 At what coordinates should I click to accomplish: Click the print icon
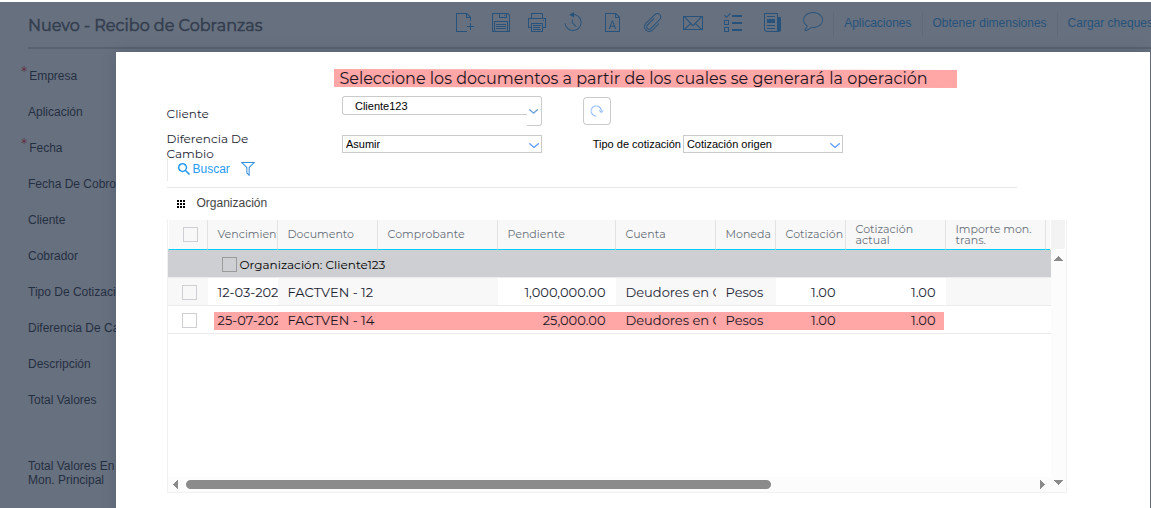[537, 23]
